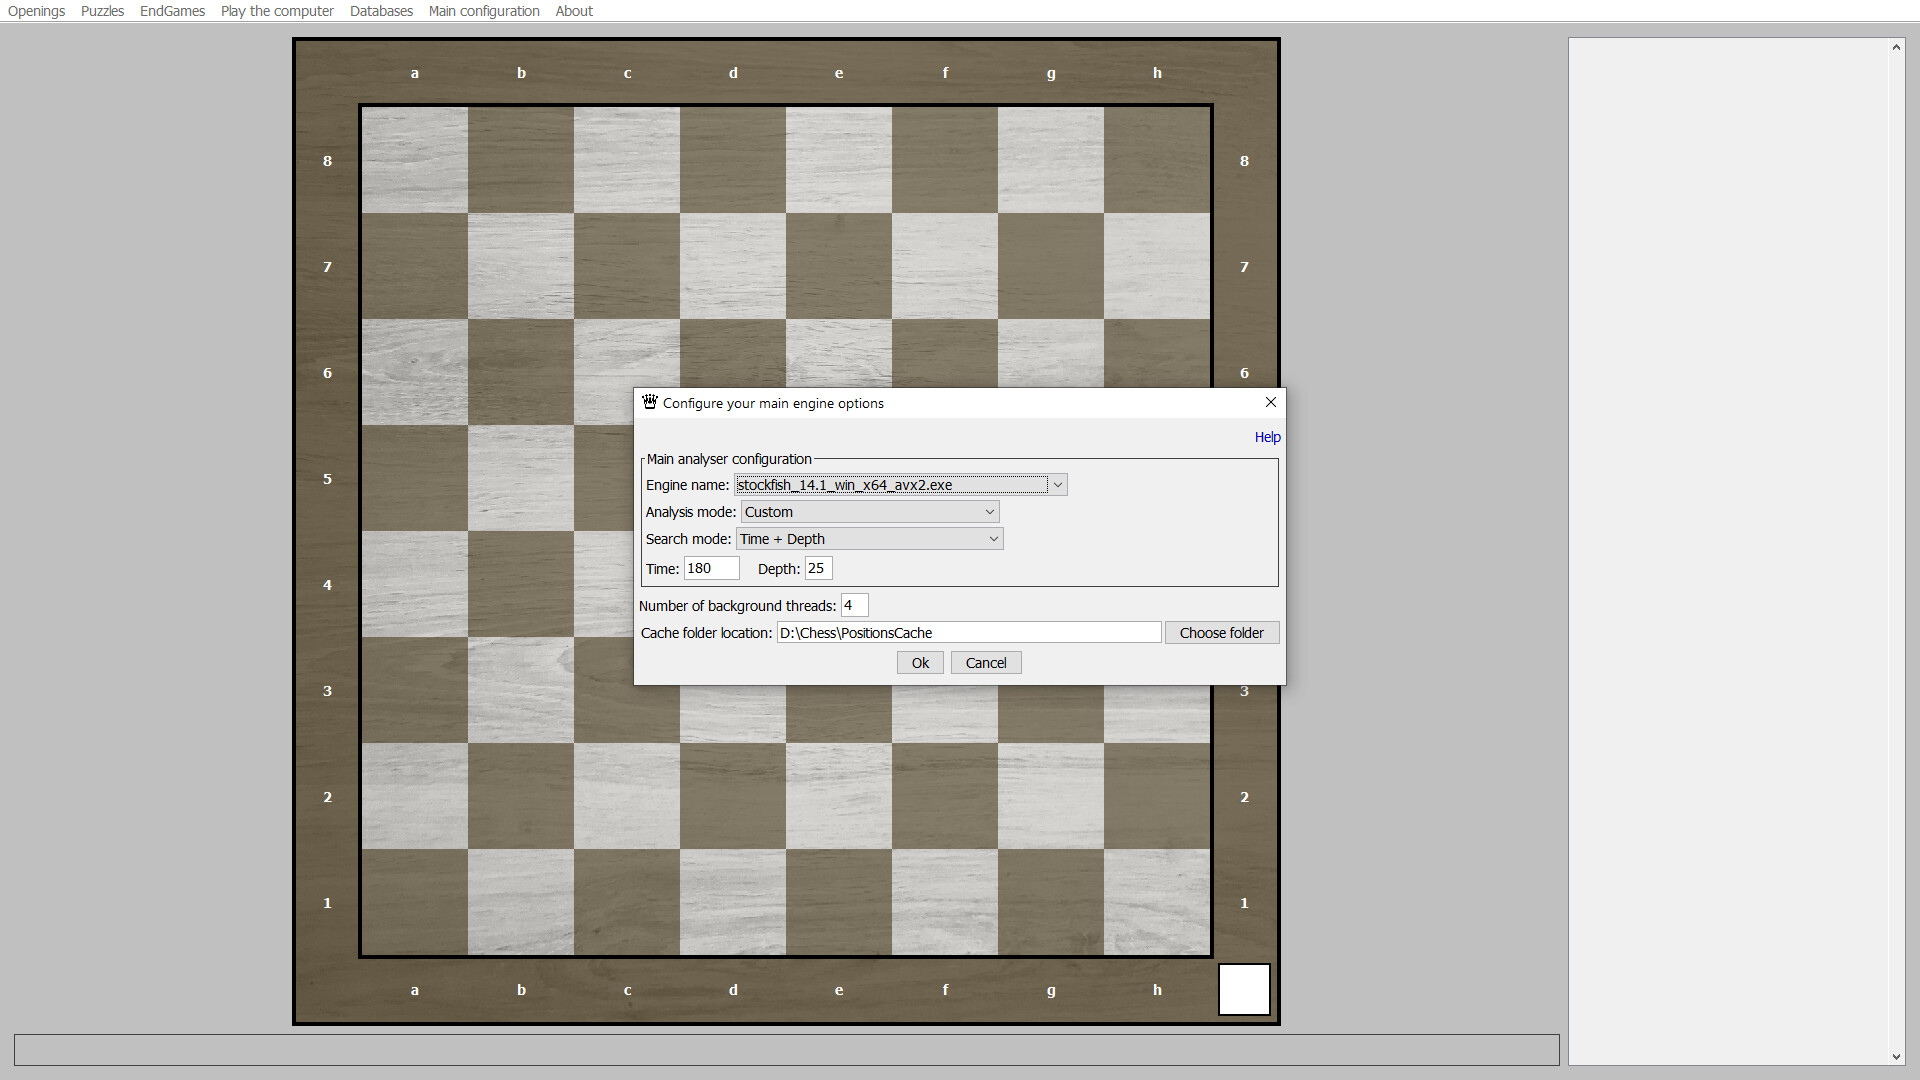
Task: Open the Databases menu
Action: 381,11
